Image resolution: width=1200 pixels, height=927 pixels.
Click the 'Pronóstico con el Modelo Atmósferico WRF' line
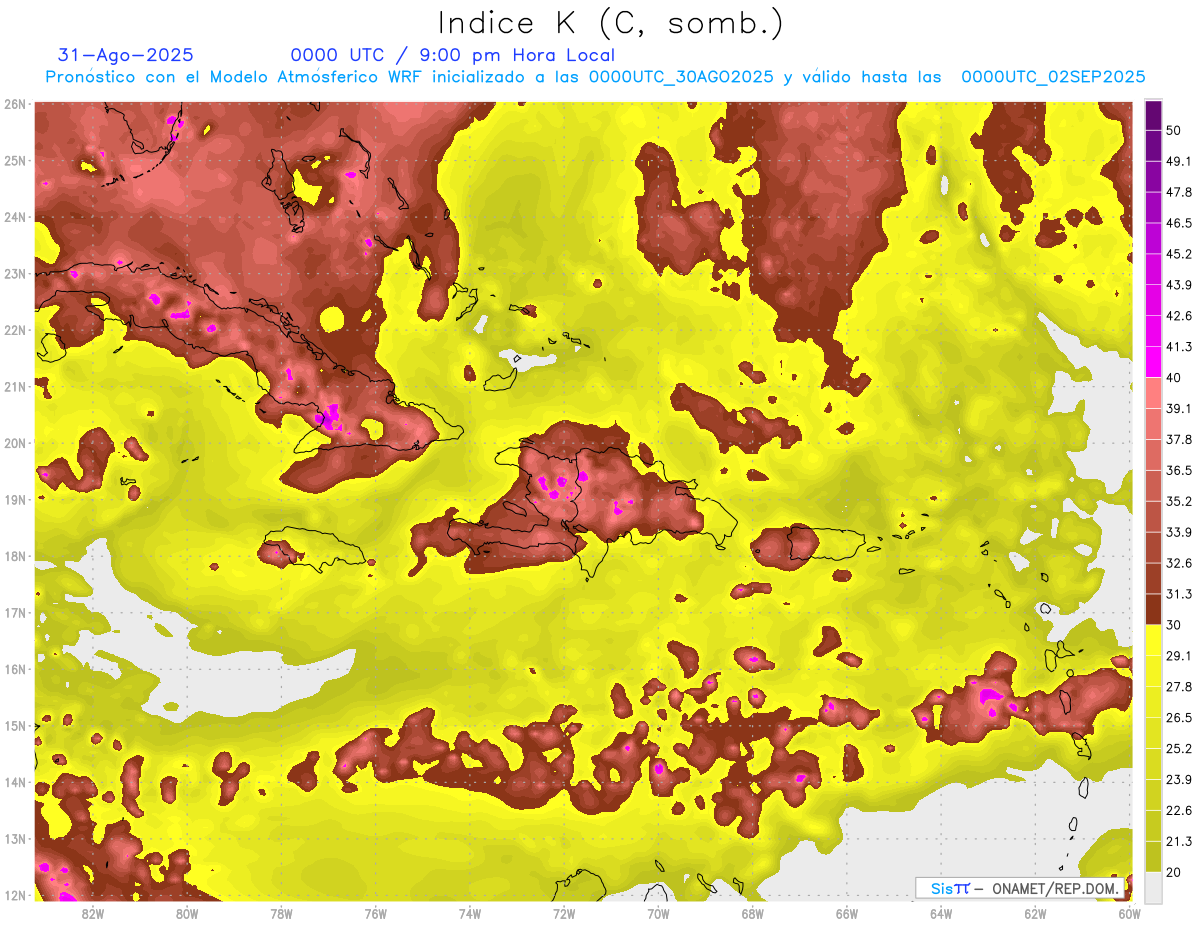pyautogui.click(x=595, y=77)
